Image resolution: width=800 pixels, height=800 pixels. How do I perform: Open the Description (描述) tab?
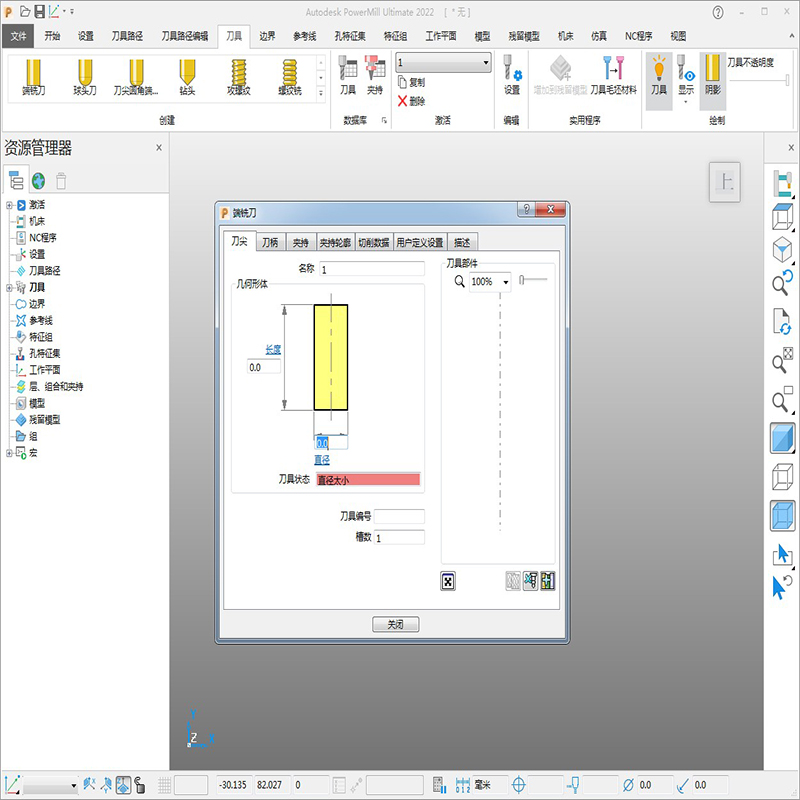point(462,242)
